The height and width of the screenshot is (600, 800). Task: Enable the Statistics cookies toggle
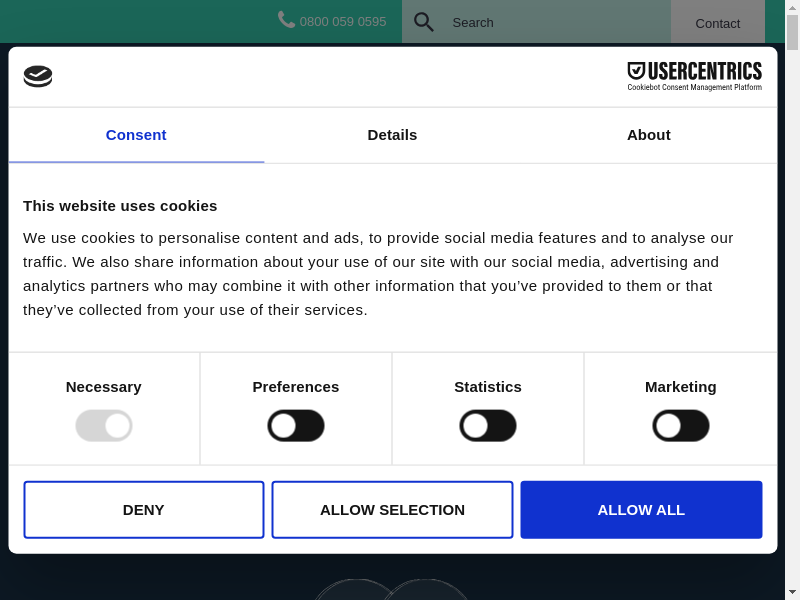[x=488, y=426]
